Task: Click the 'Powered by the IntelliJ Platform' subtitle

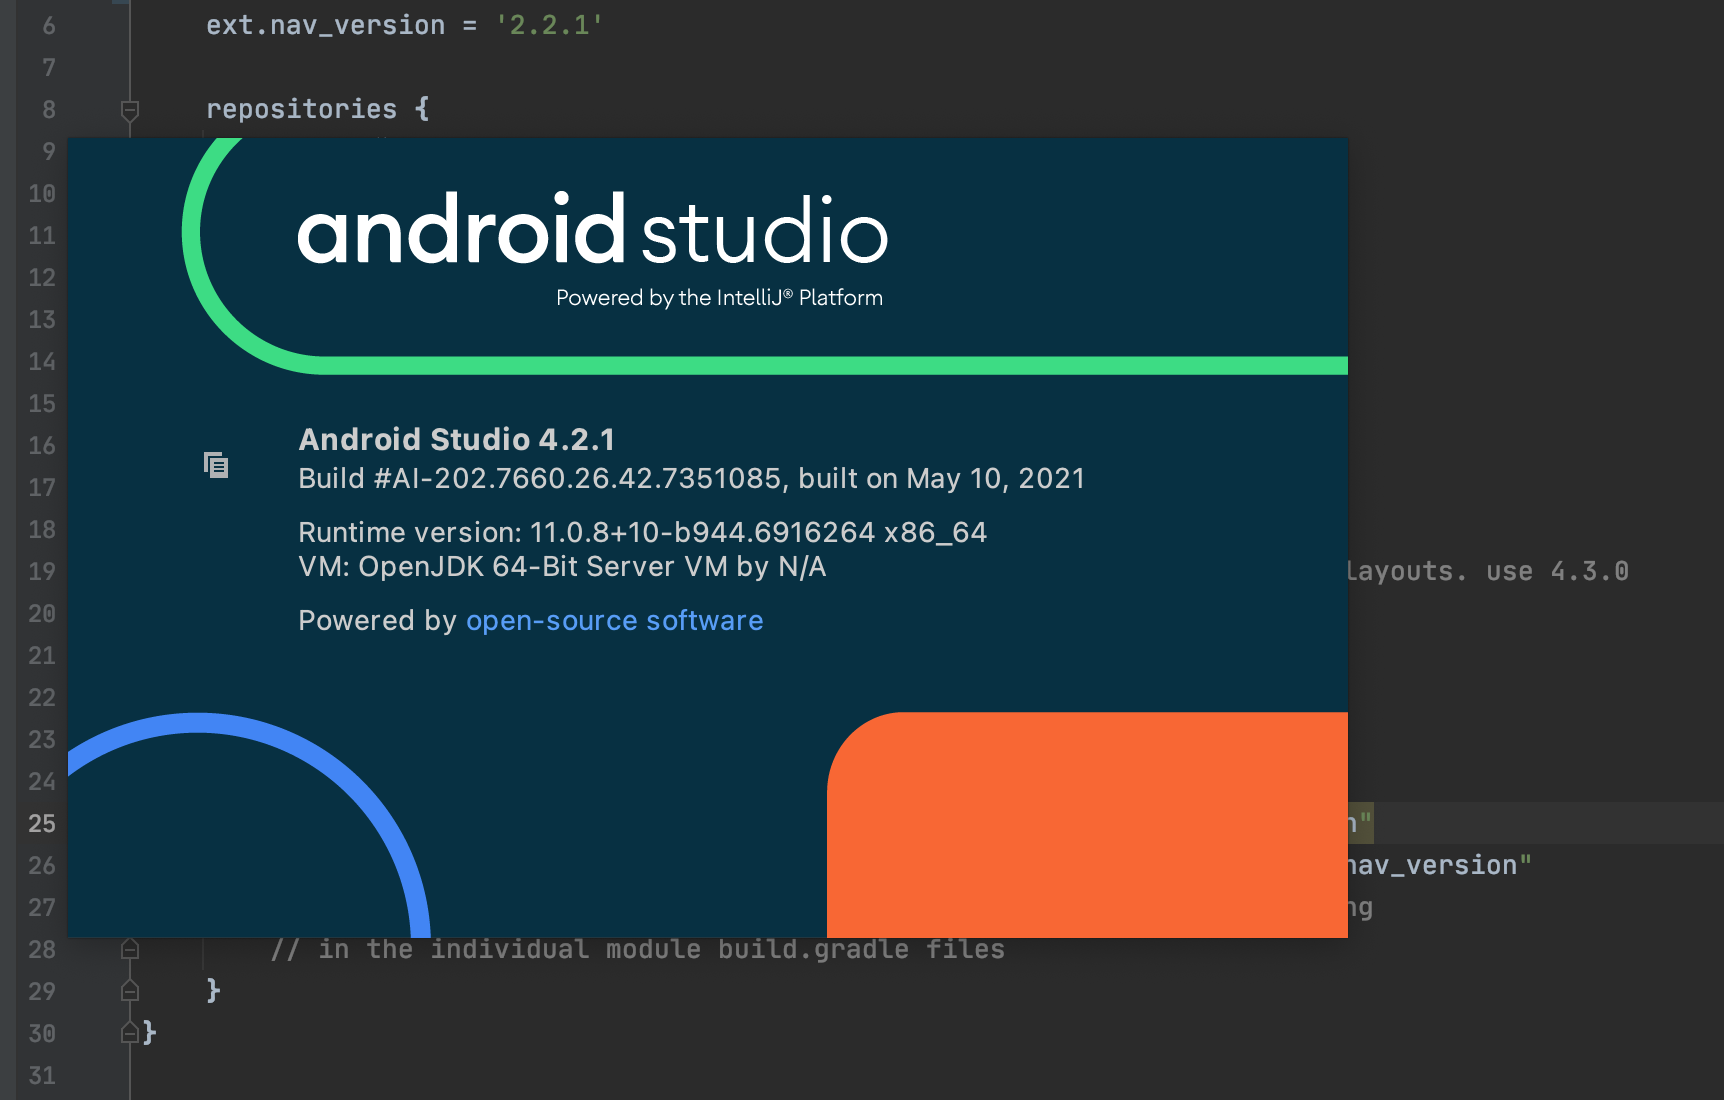Action: [x=719, y=298]
